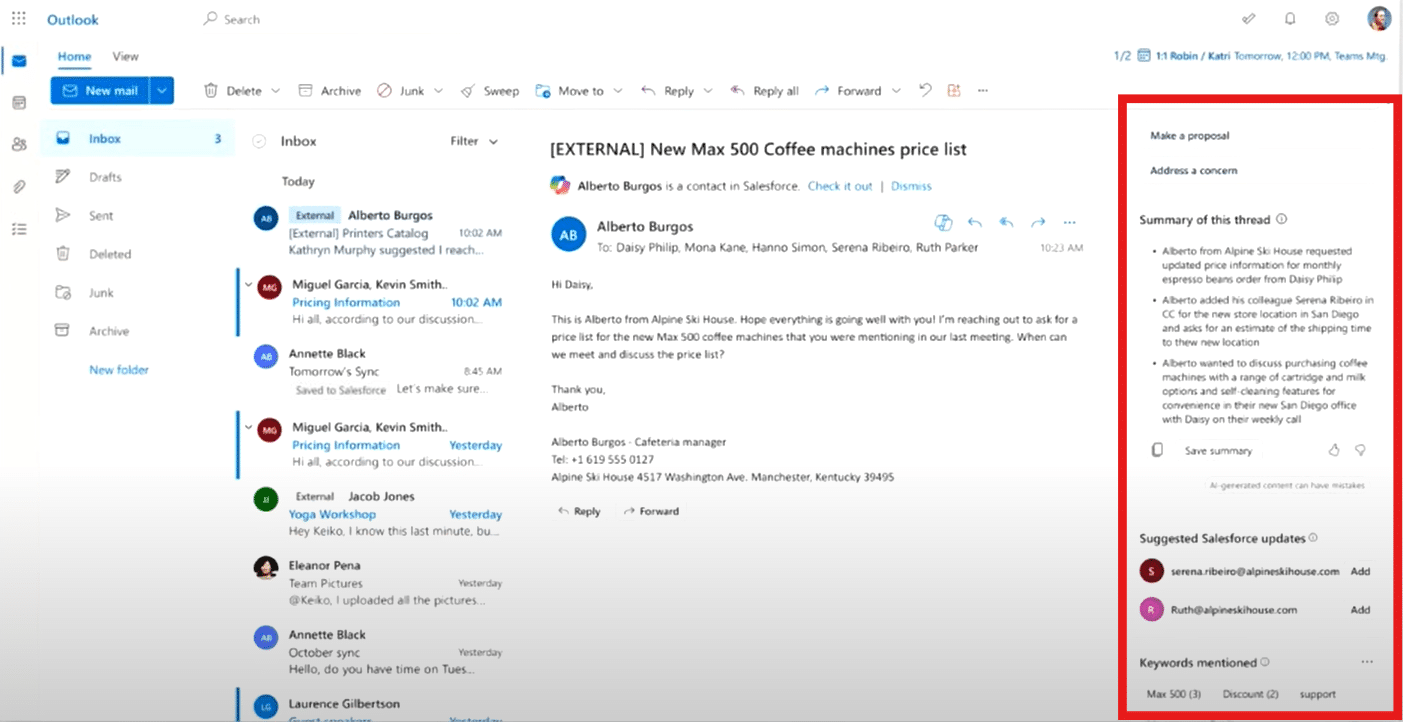
Task: Open the settings gear icon
Action: click(1332, 18)
